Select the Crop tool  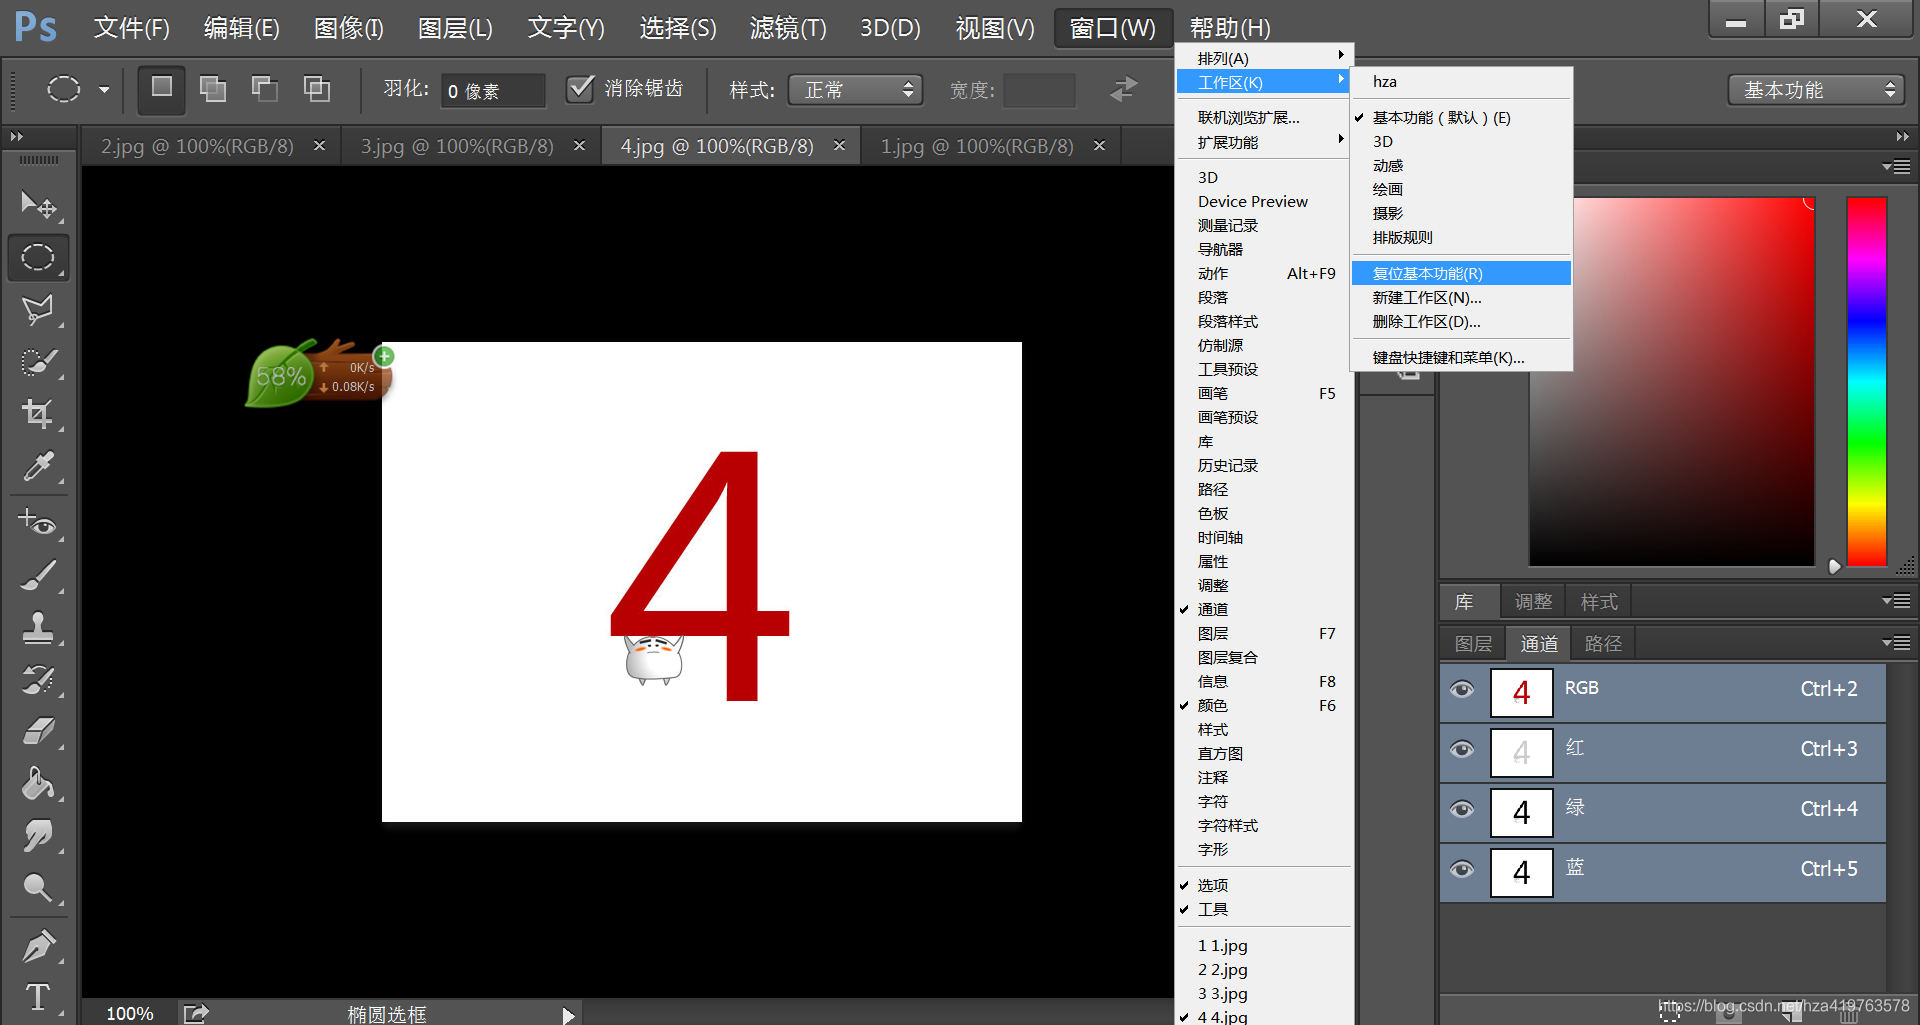[x=38, y=414]
